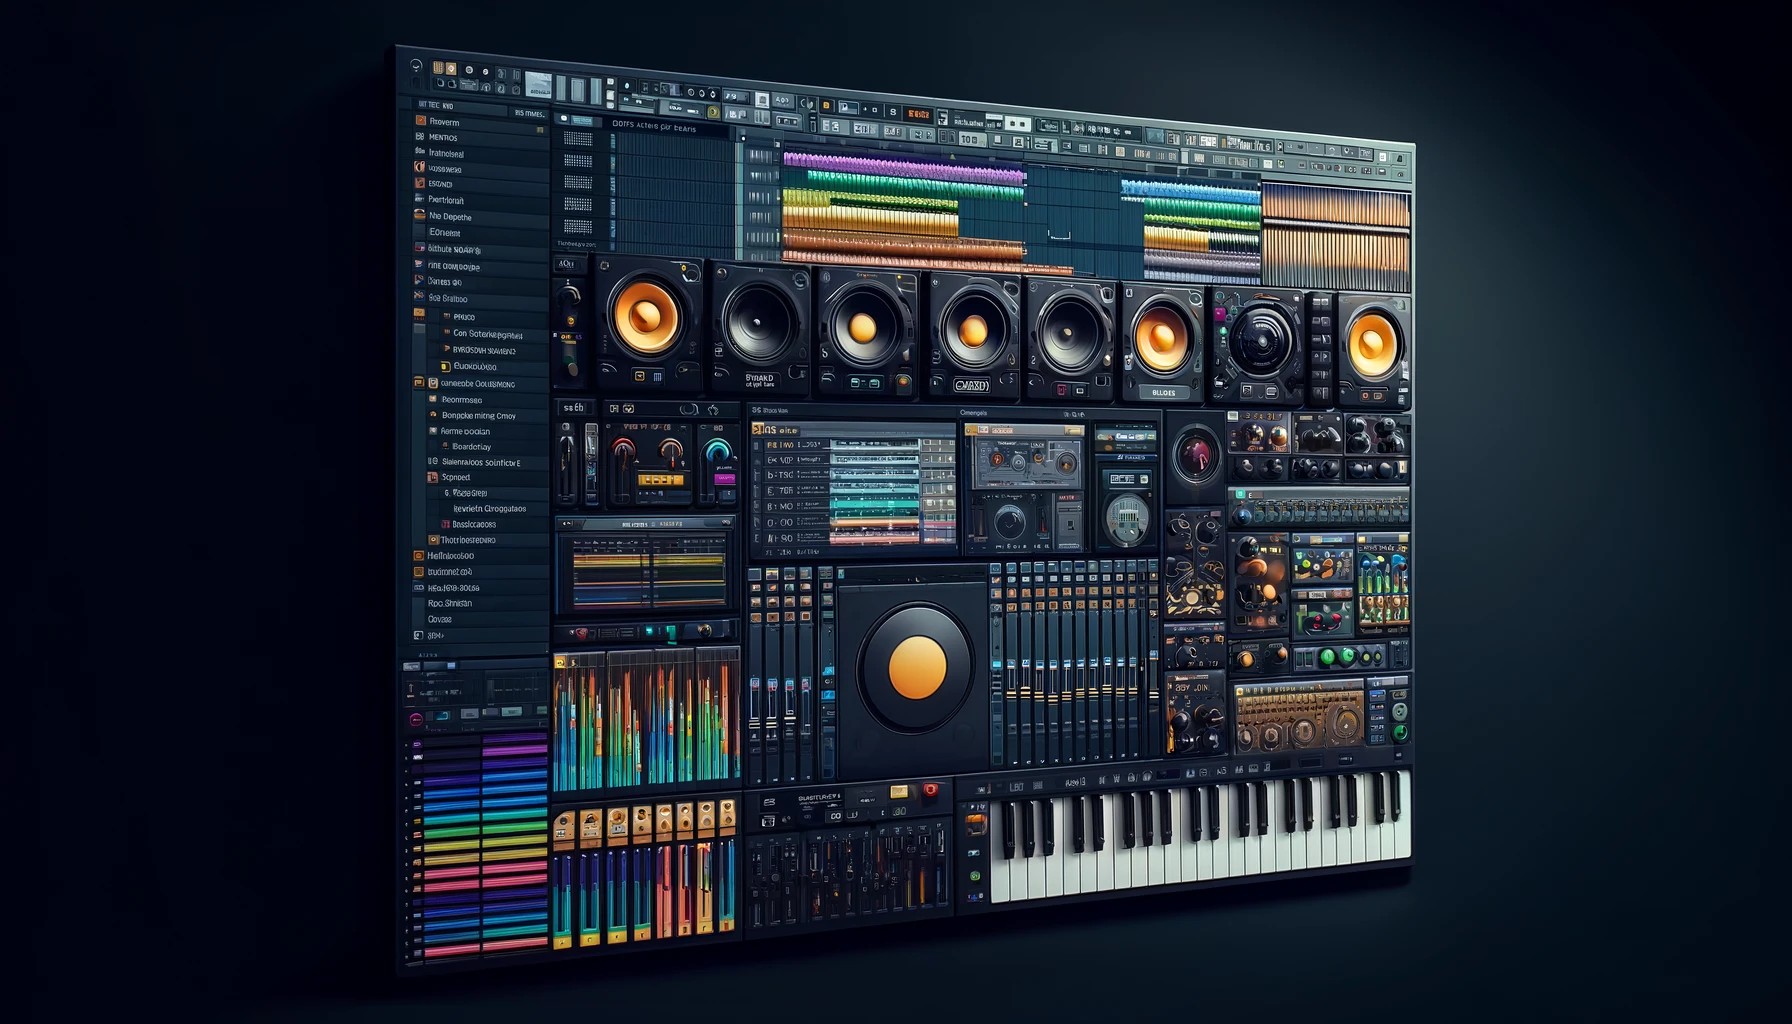Image resolution: width=1792 pixels, height=1024 pixels.
Task: Click the speaker icon on the BYRAKD channel
Action: [x=757, y=323]
